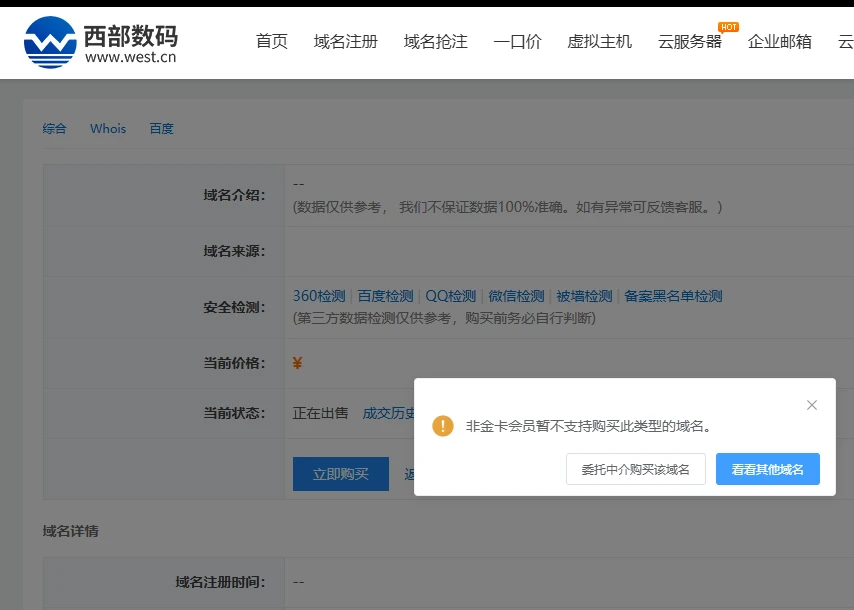Click the 委托中介购买该域名 button
Image resolution: width=854 pixels, height=610 pixels.
[636, 469]
